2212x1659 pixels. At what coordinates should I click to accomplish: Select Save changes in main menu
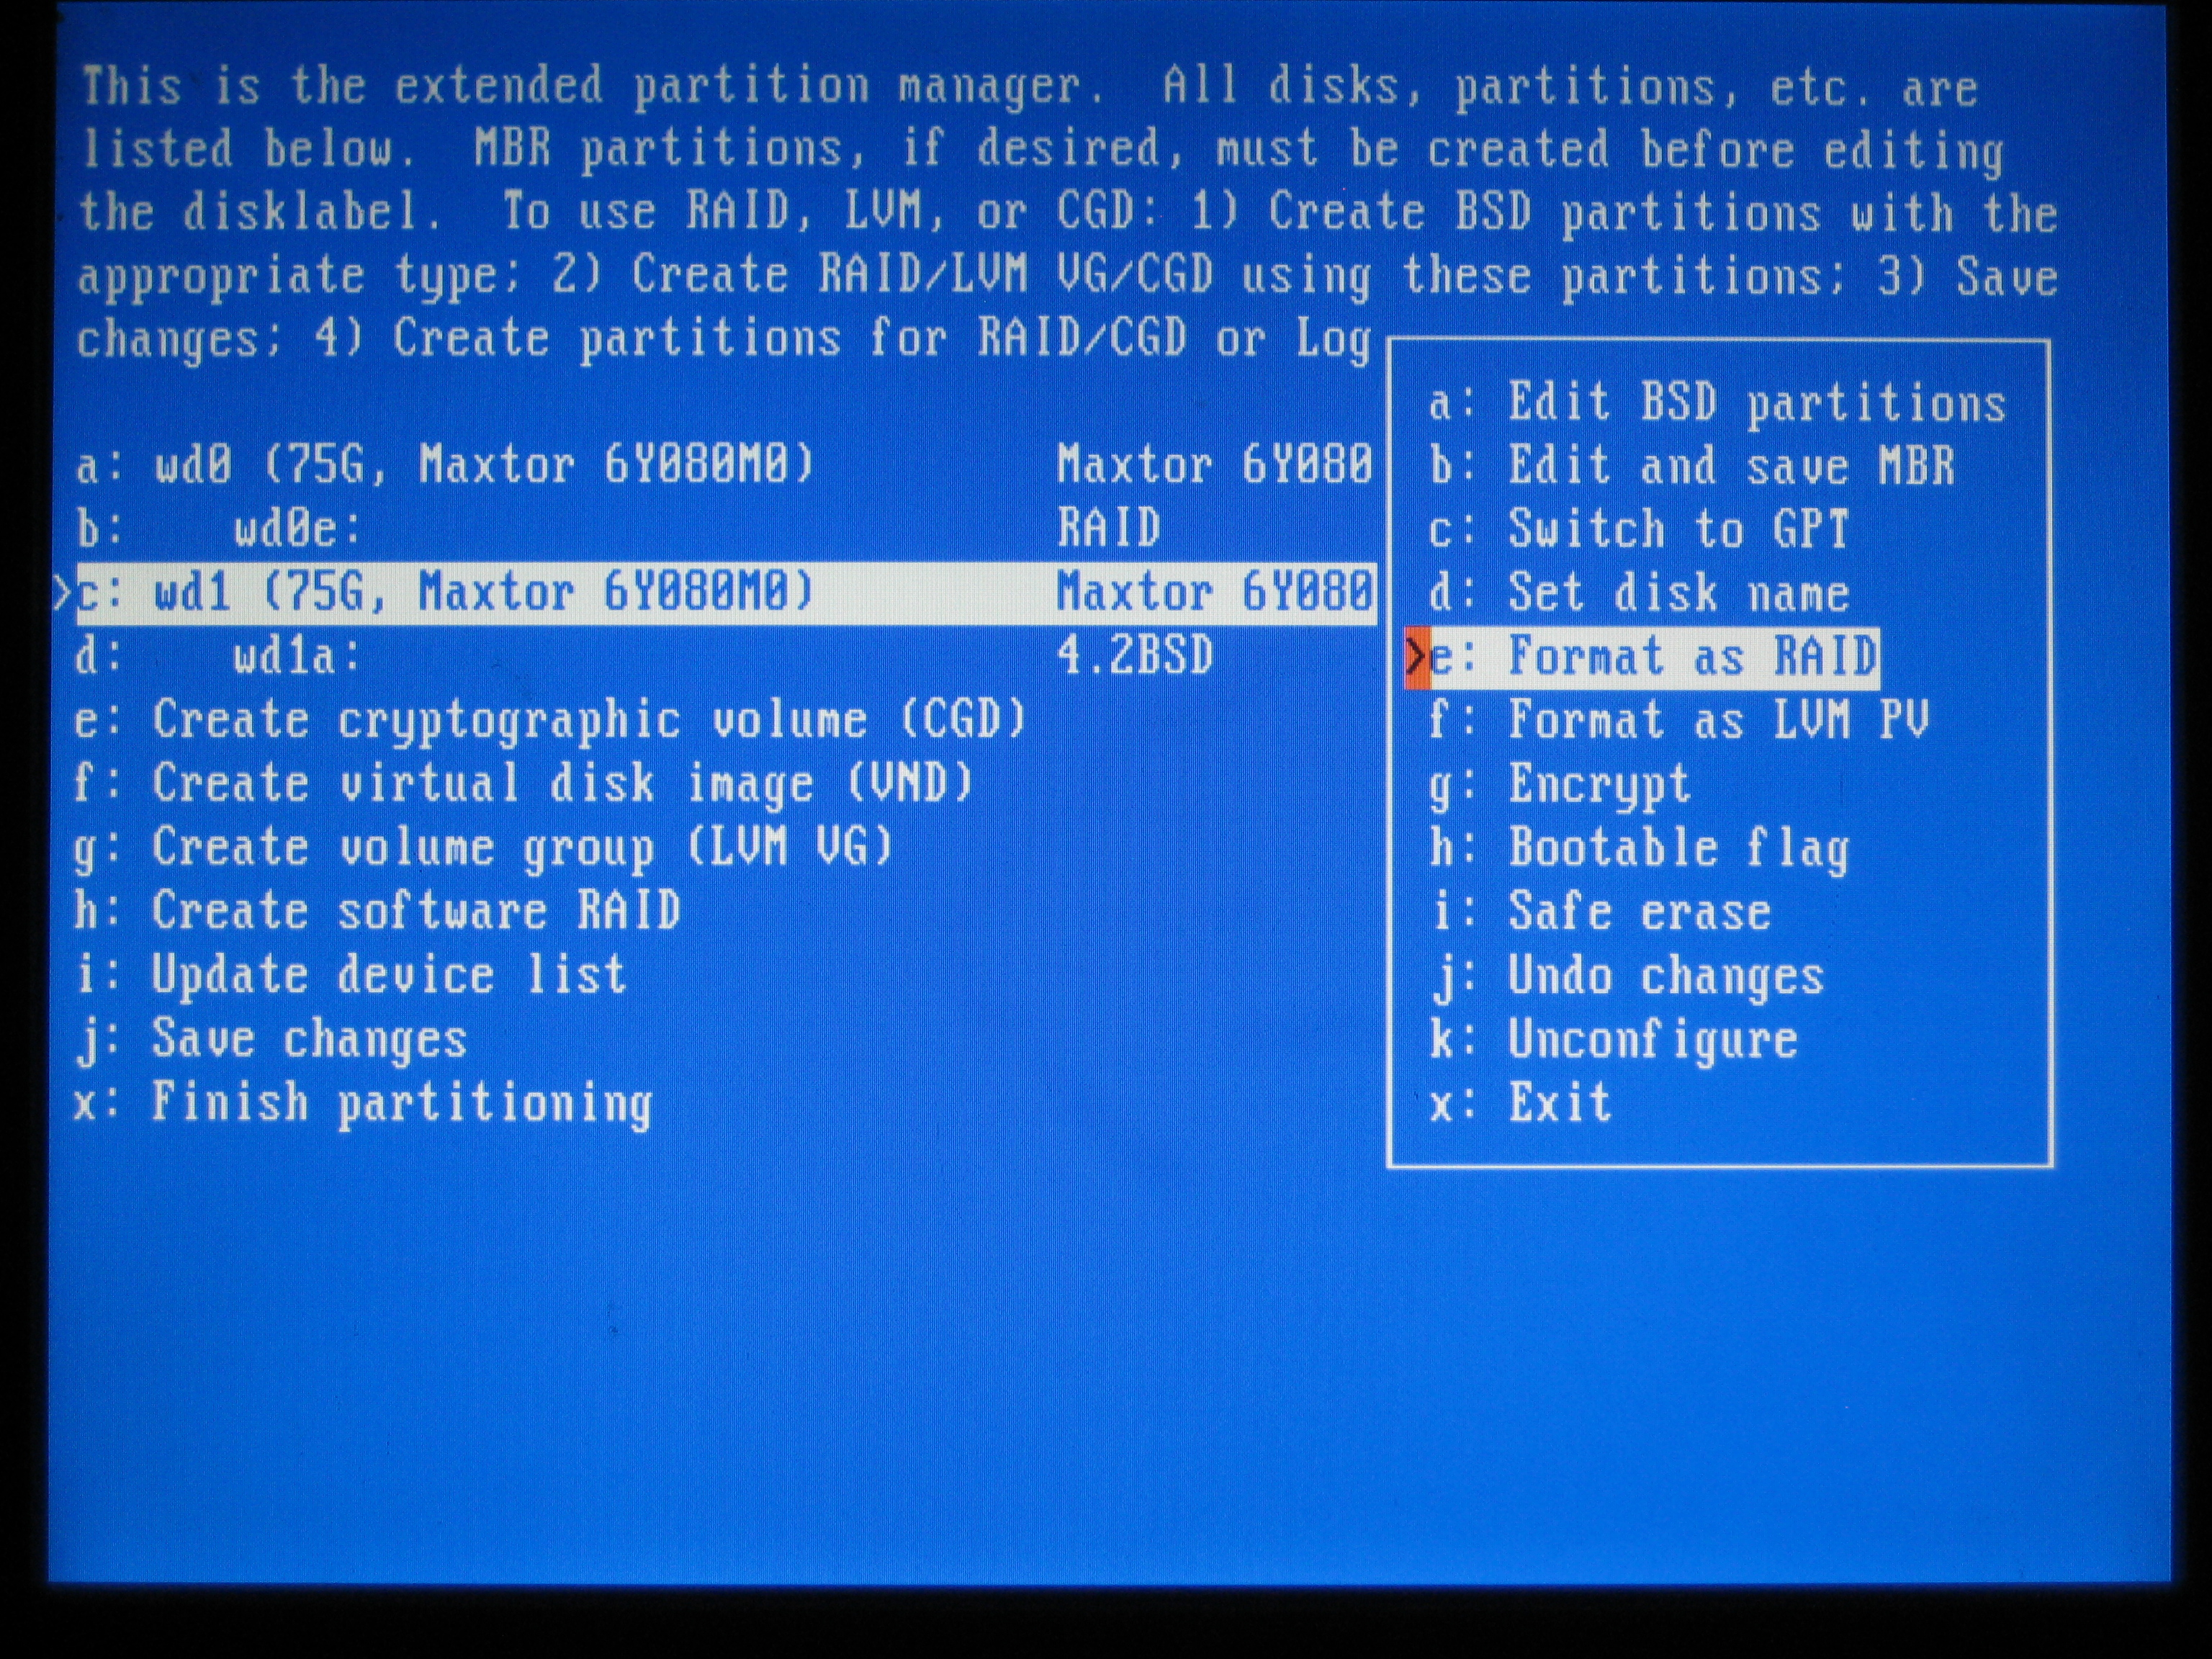click(x=271, y=1039)
